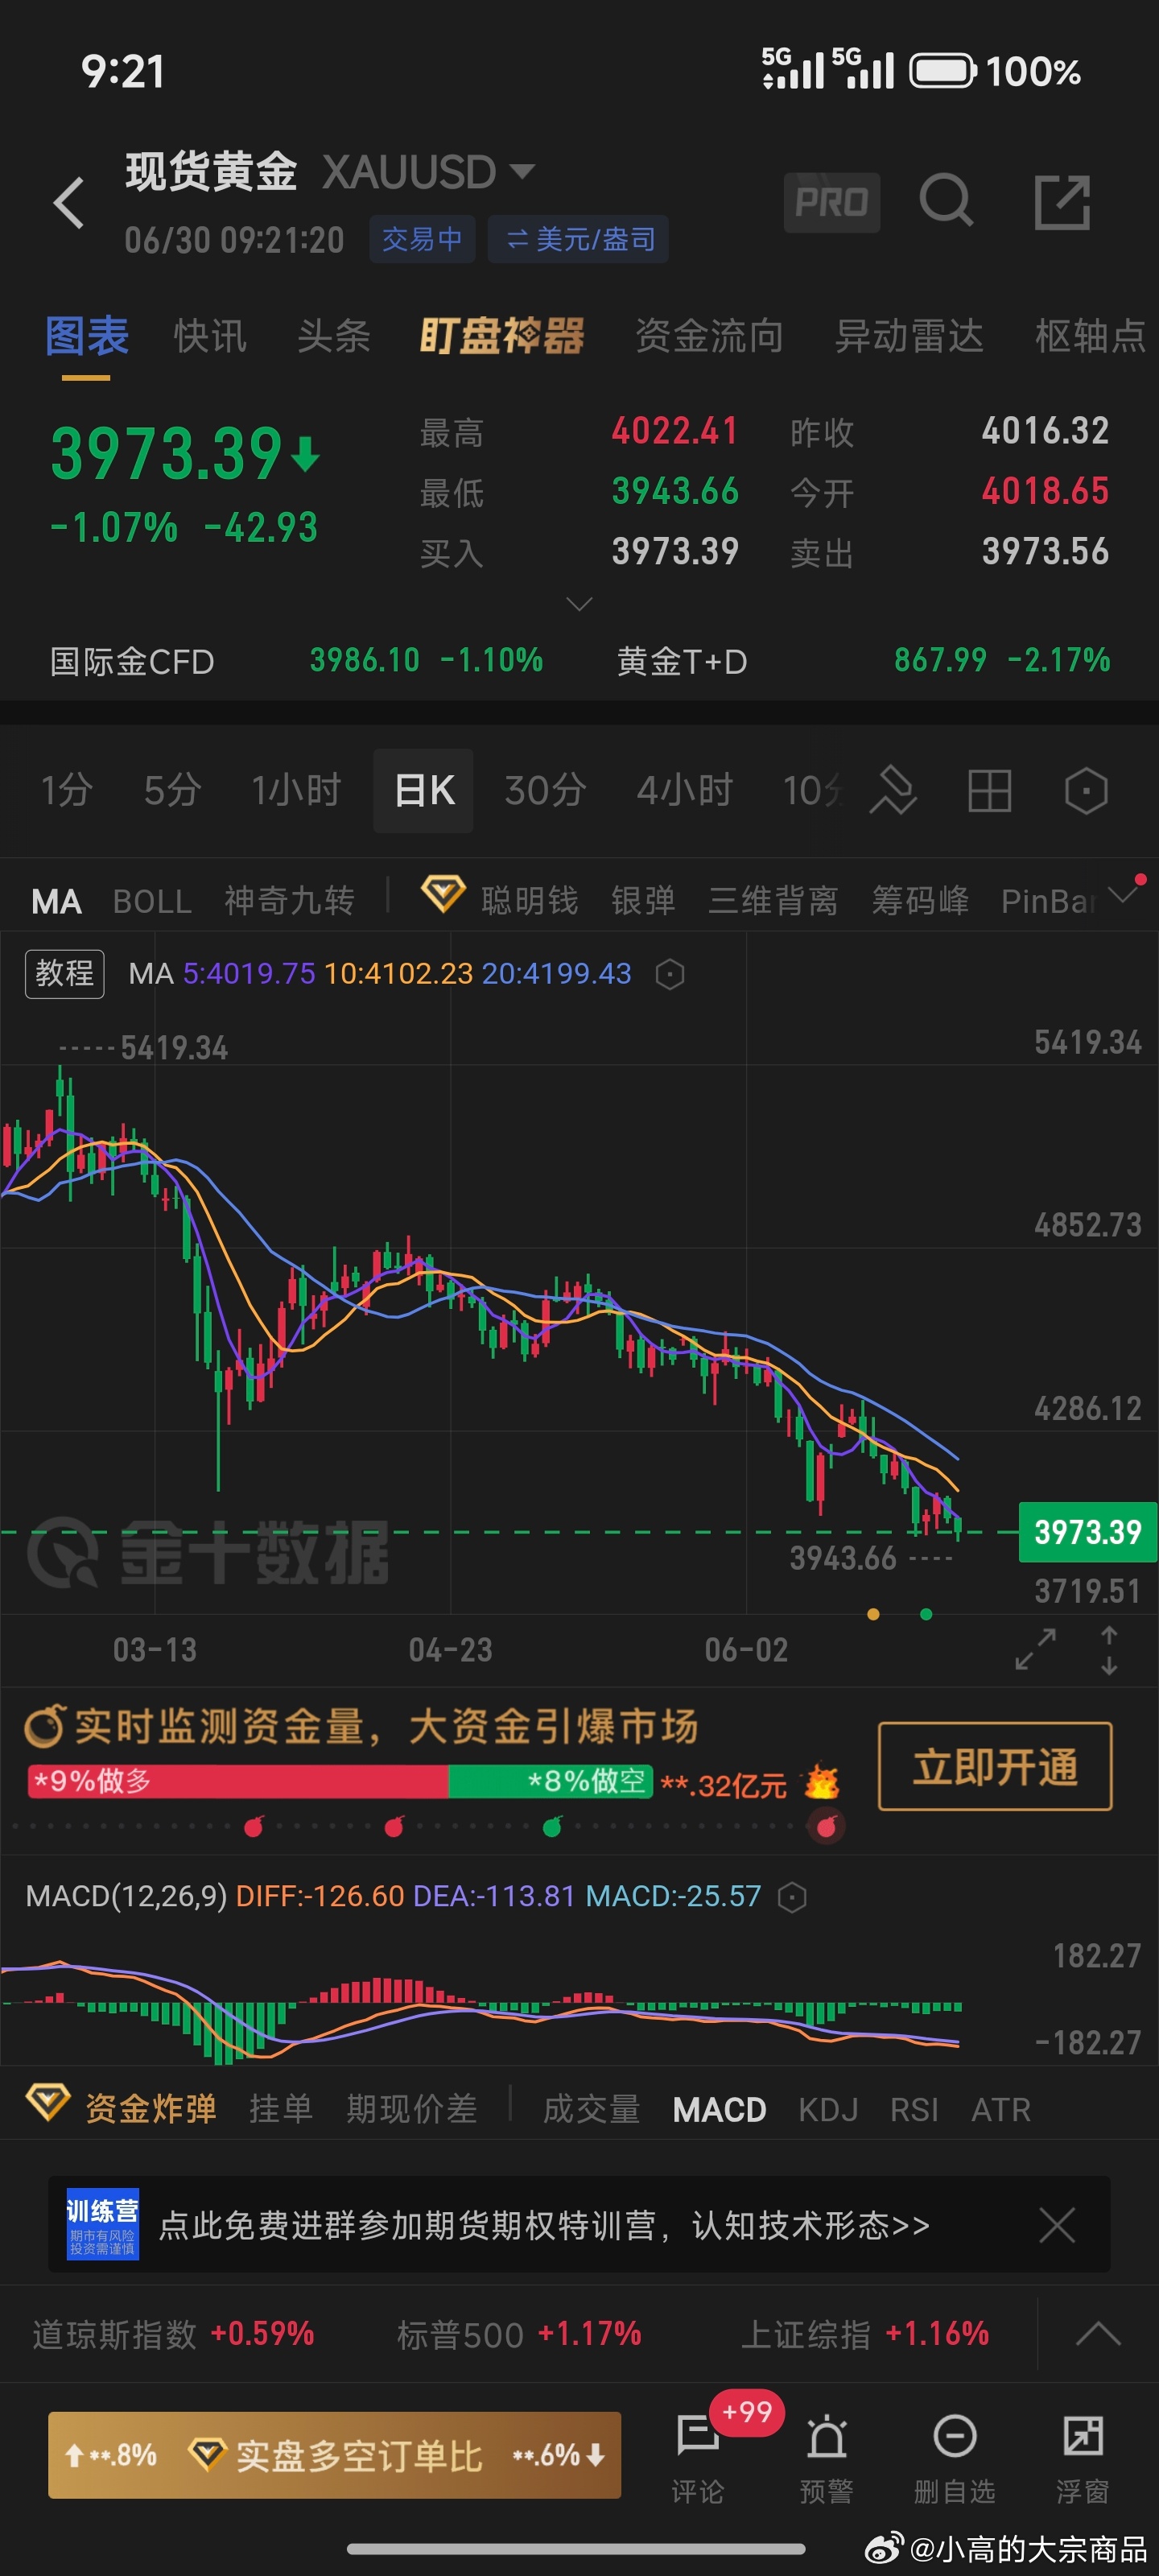
Task: Select the 挂单 sub-indicator
Action: [x=281, y=2109]
